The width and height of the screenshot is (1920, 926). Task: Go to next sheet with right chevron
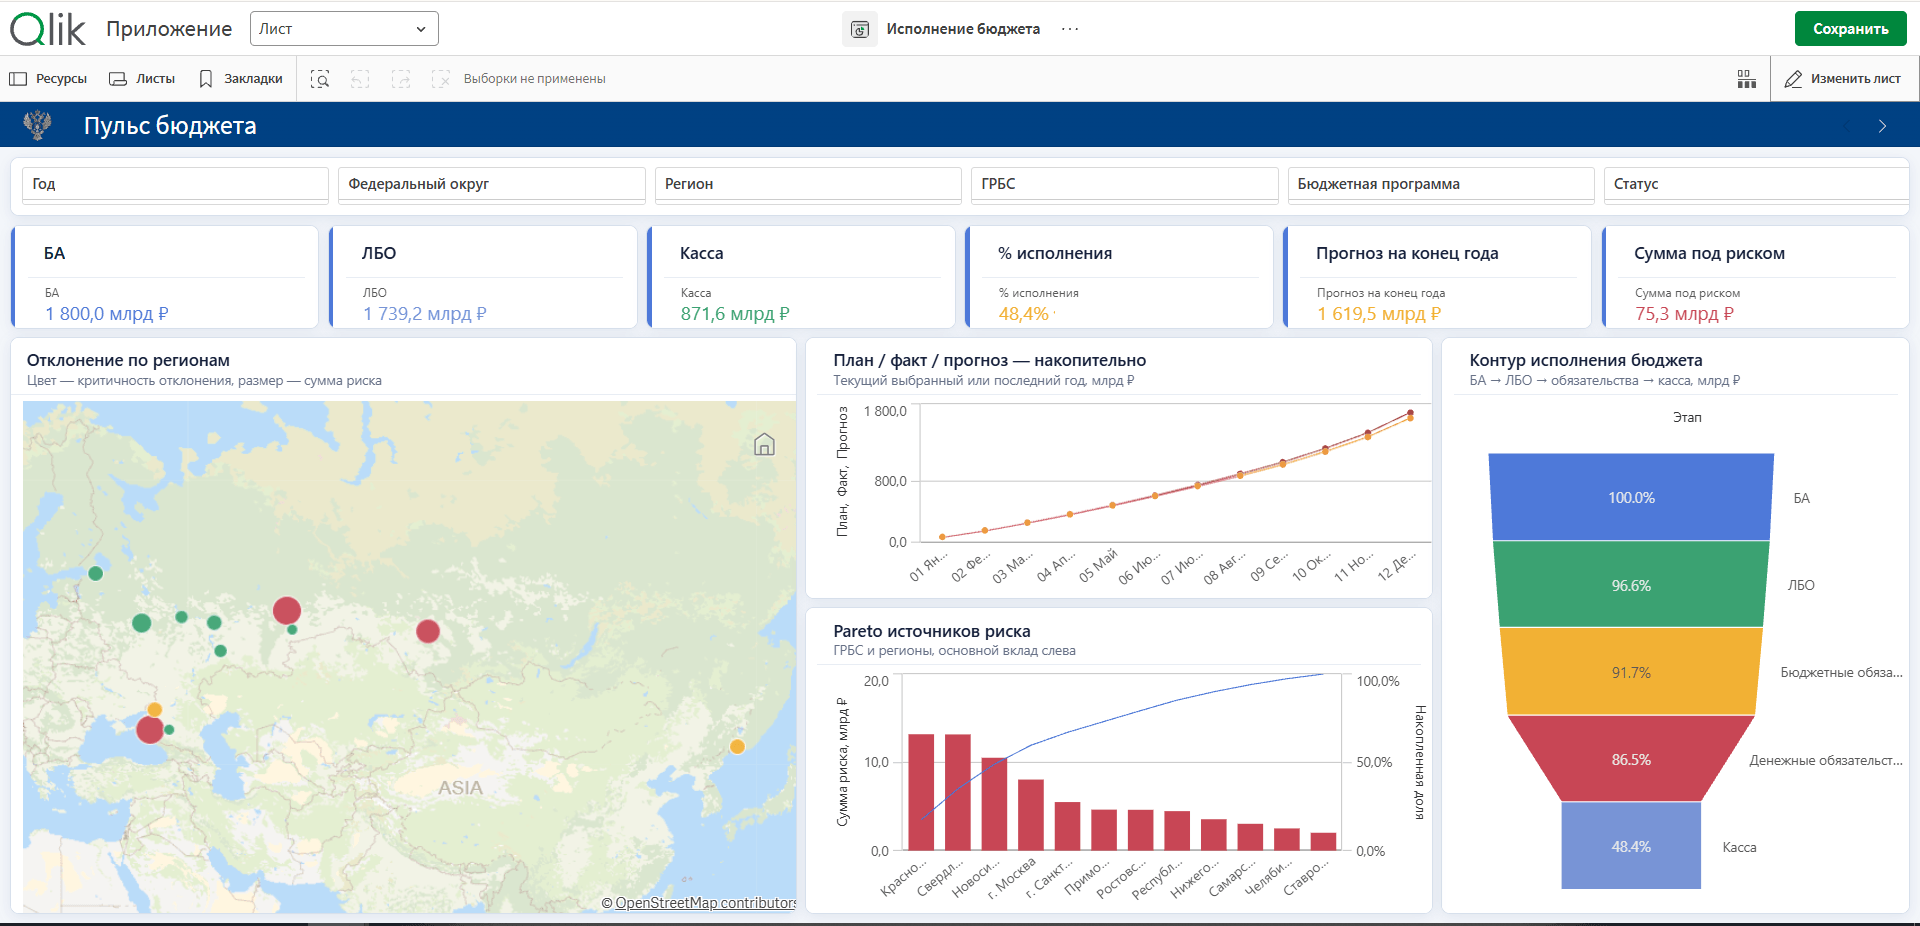(x=1882, y=126)
